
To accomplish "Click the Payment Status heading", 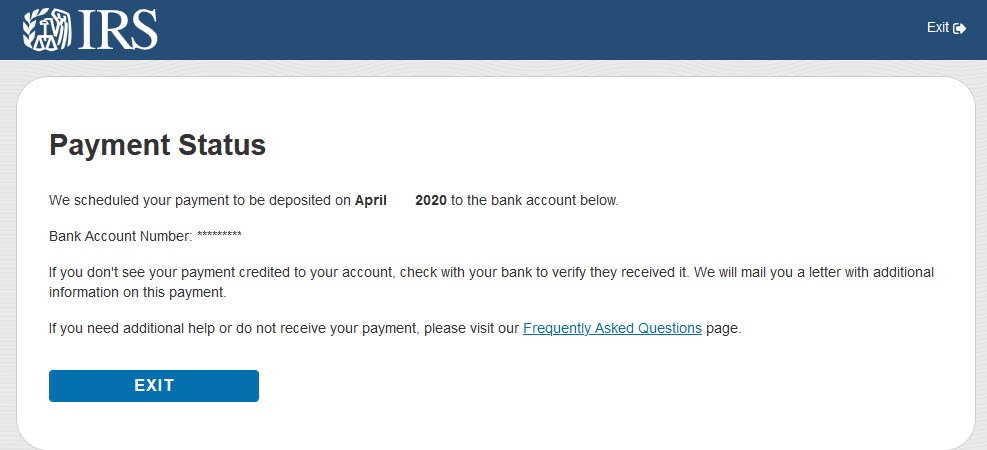I will [x=157, y=146].
